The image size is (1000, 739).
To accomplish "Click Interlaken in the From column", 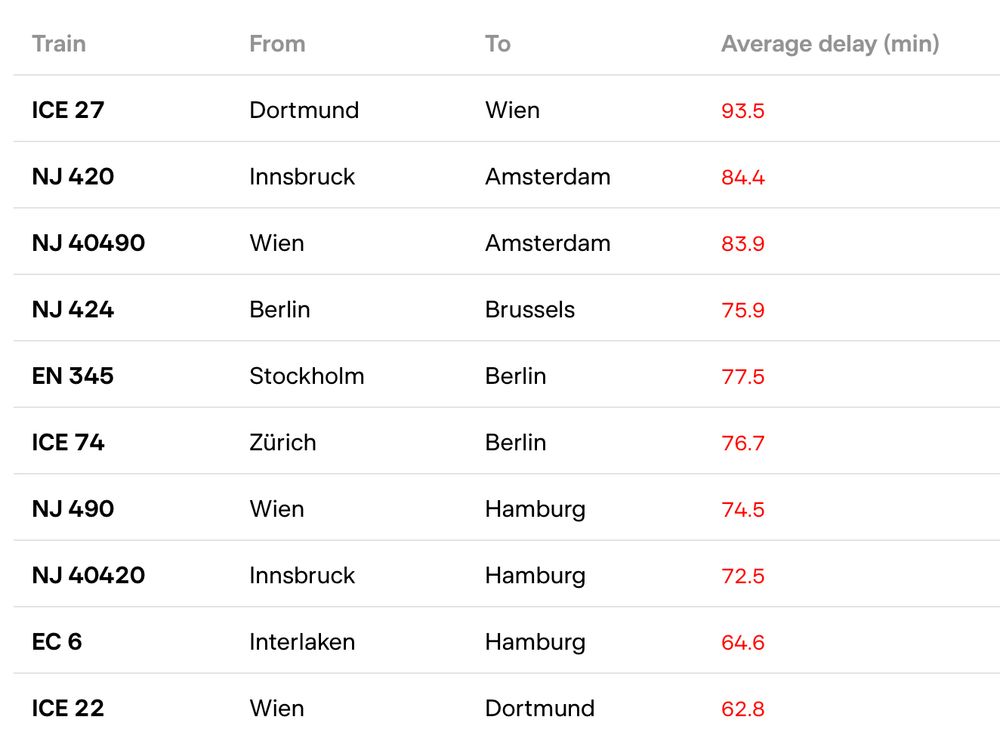I will (302, 642).
